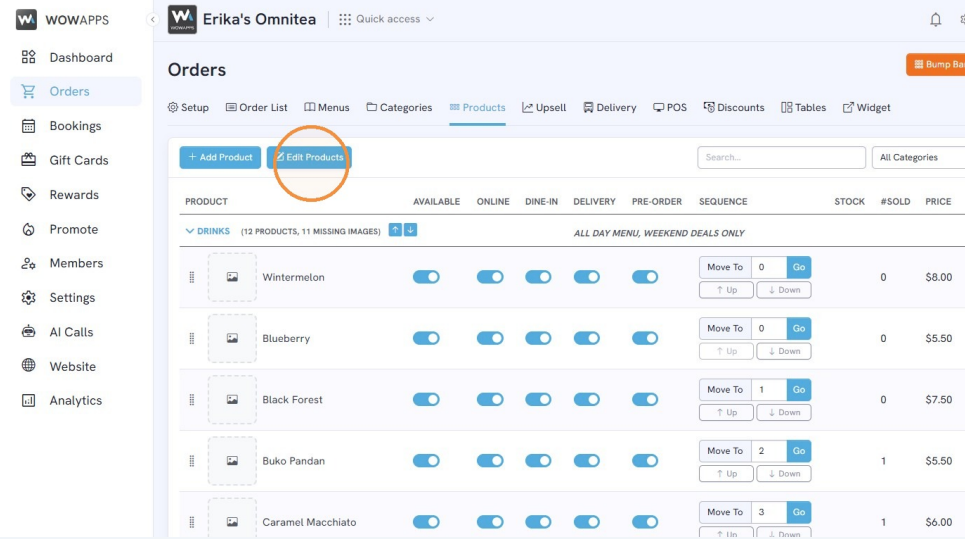This screenshot has height=539, width=965.
Task: Click the Erika's Omnitea header logo
Action: pos(182,19)
